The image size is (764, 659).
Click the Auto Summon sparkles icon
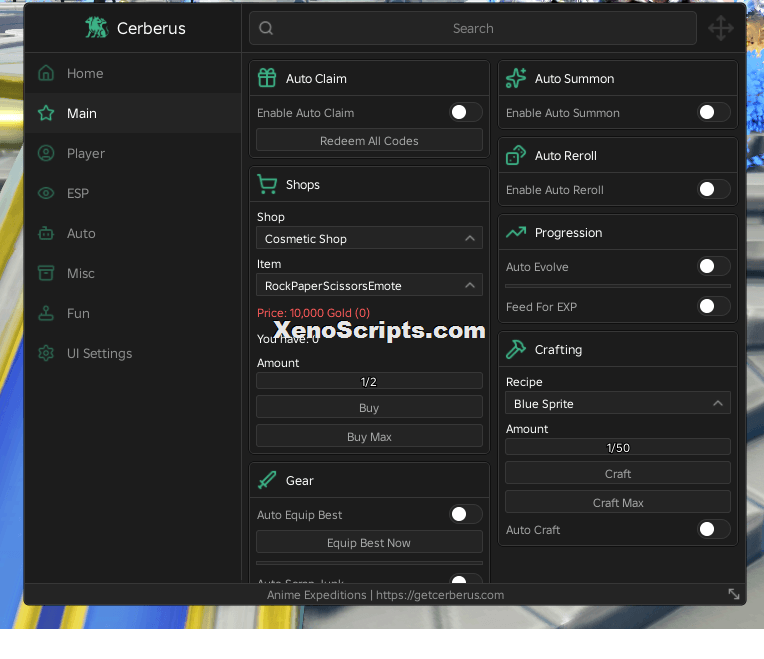[x=516, y=78]
